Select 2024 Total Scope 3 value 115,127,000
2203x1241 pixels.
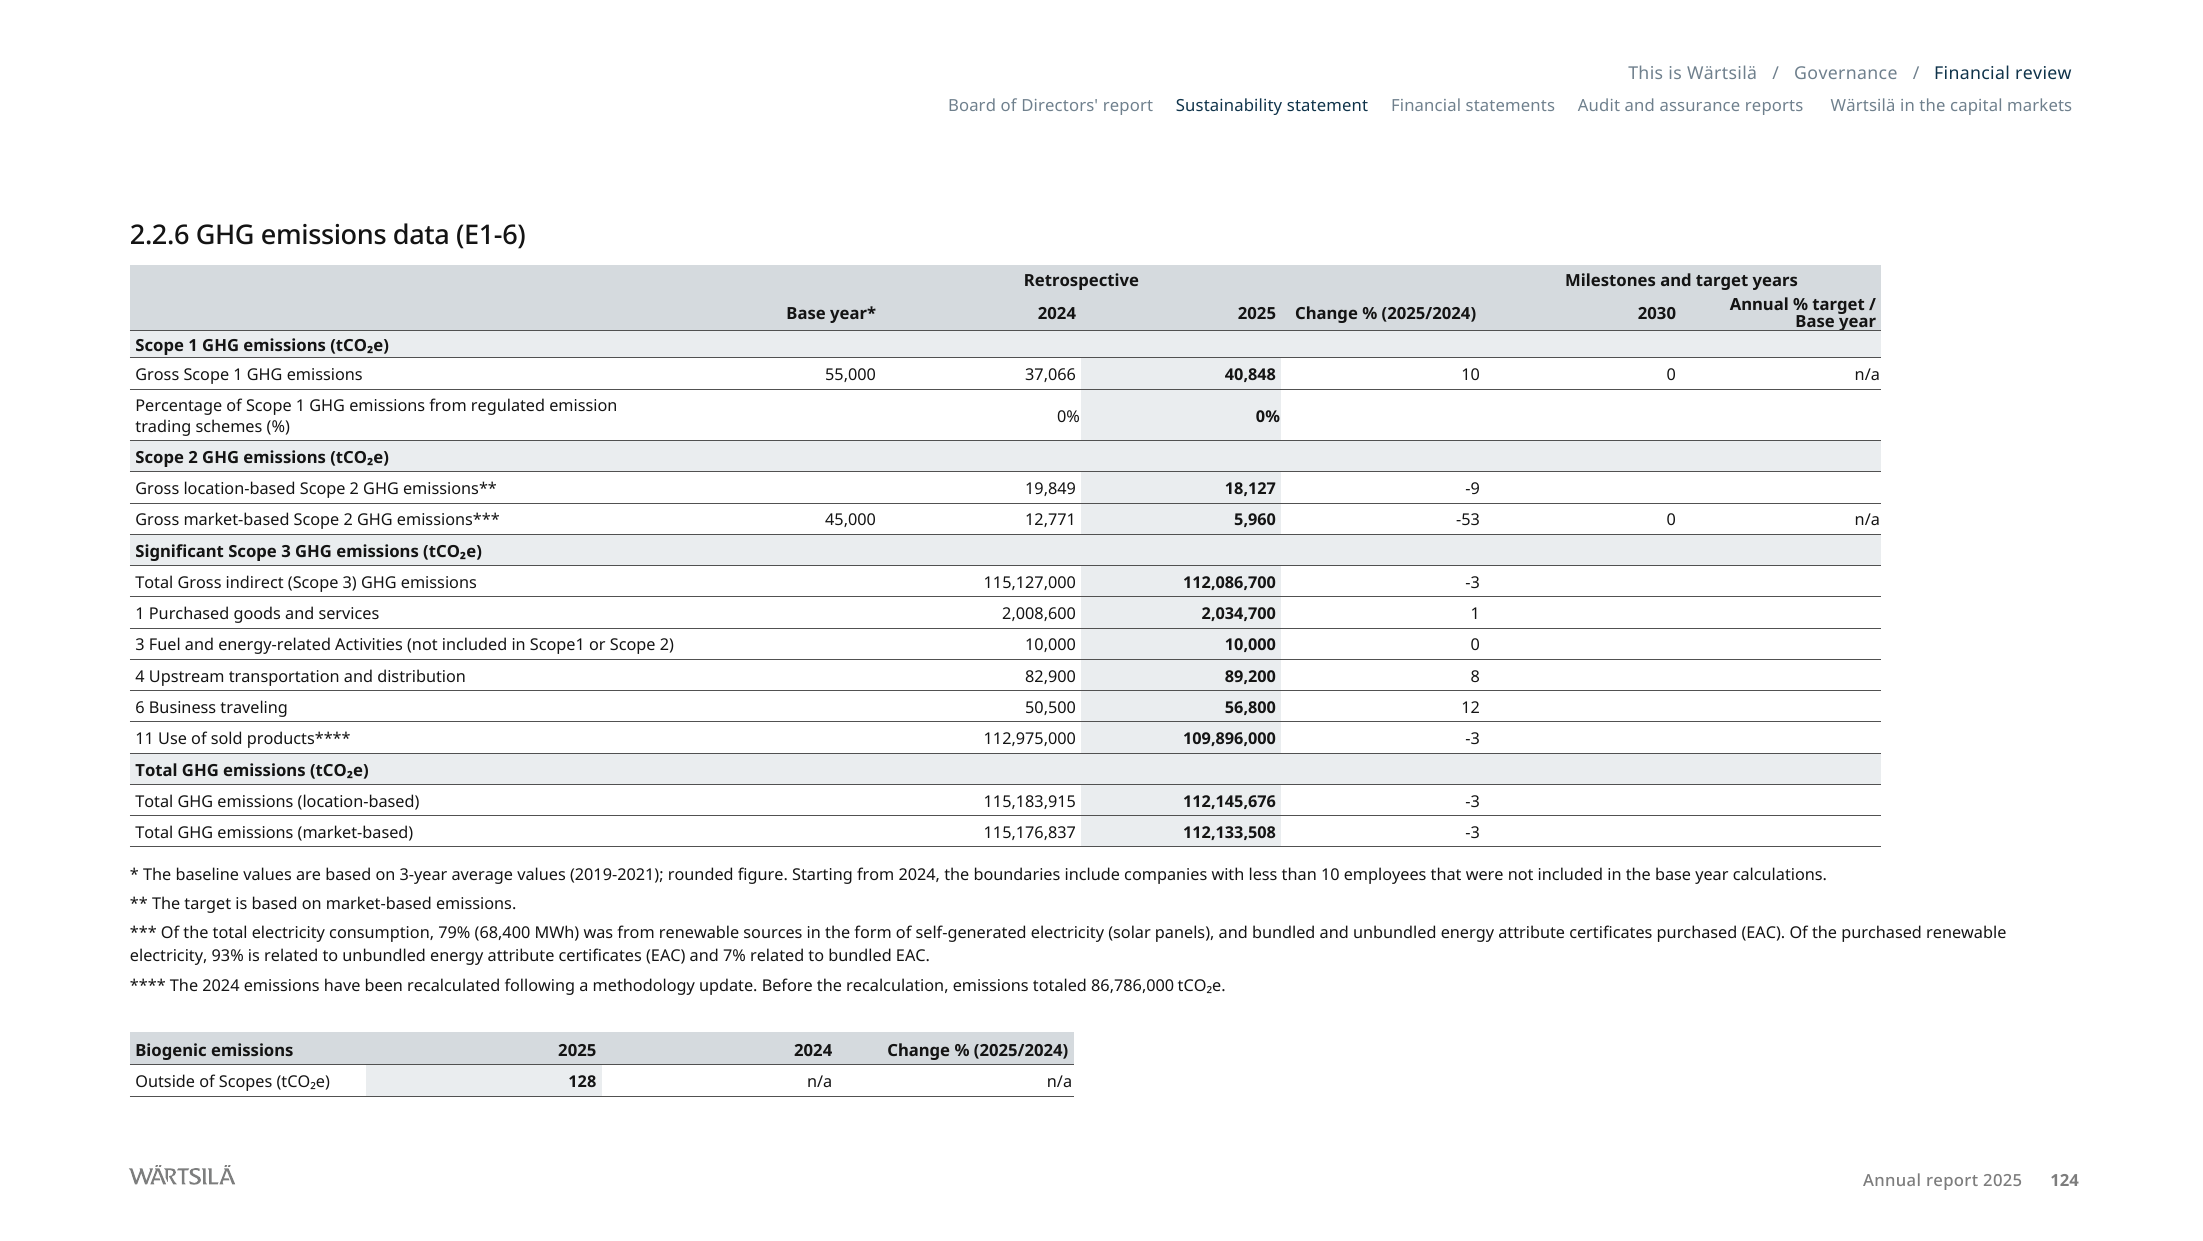(x=1029, y=582)
